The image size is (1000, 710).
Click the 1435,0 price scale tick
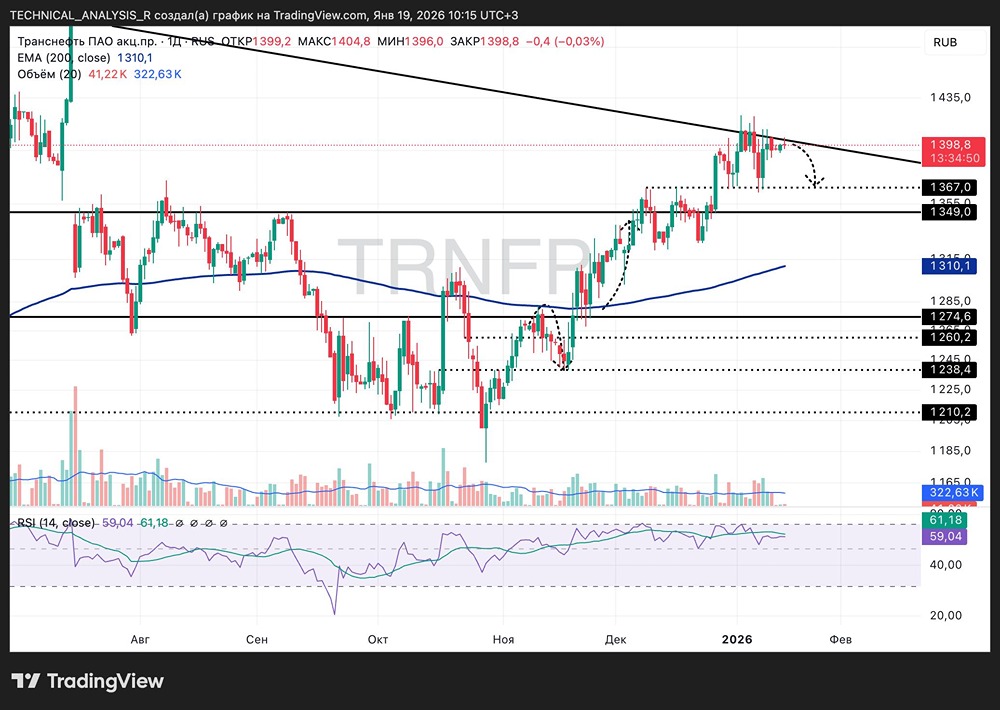coord(950,98)
